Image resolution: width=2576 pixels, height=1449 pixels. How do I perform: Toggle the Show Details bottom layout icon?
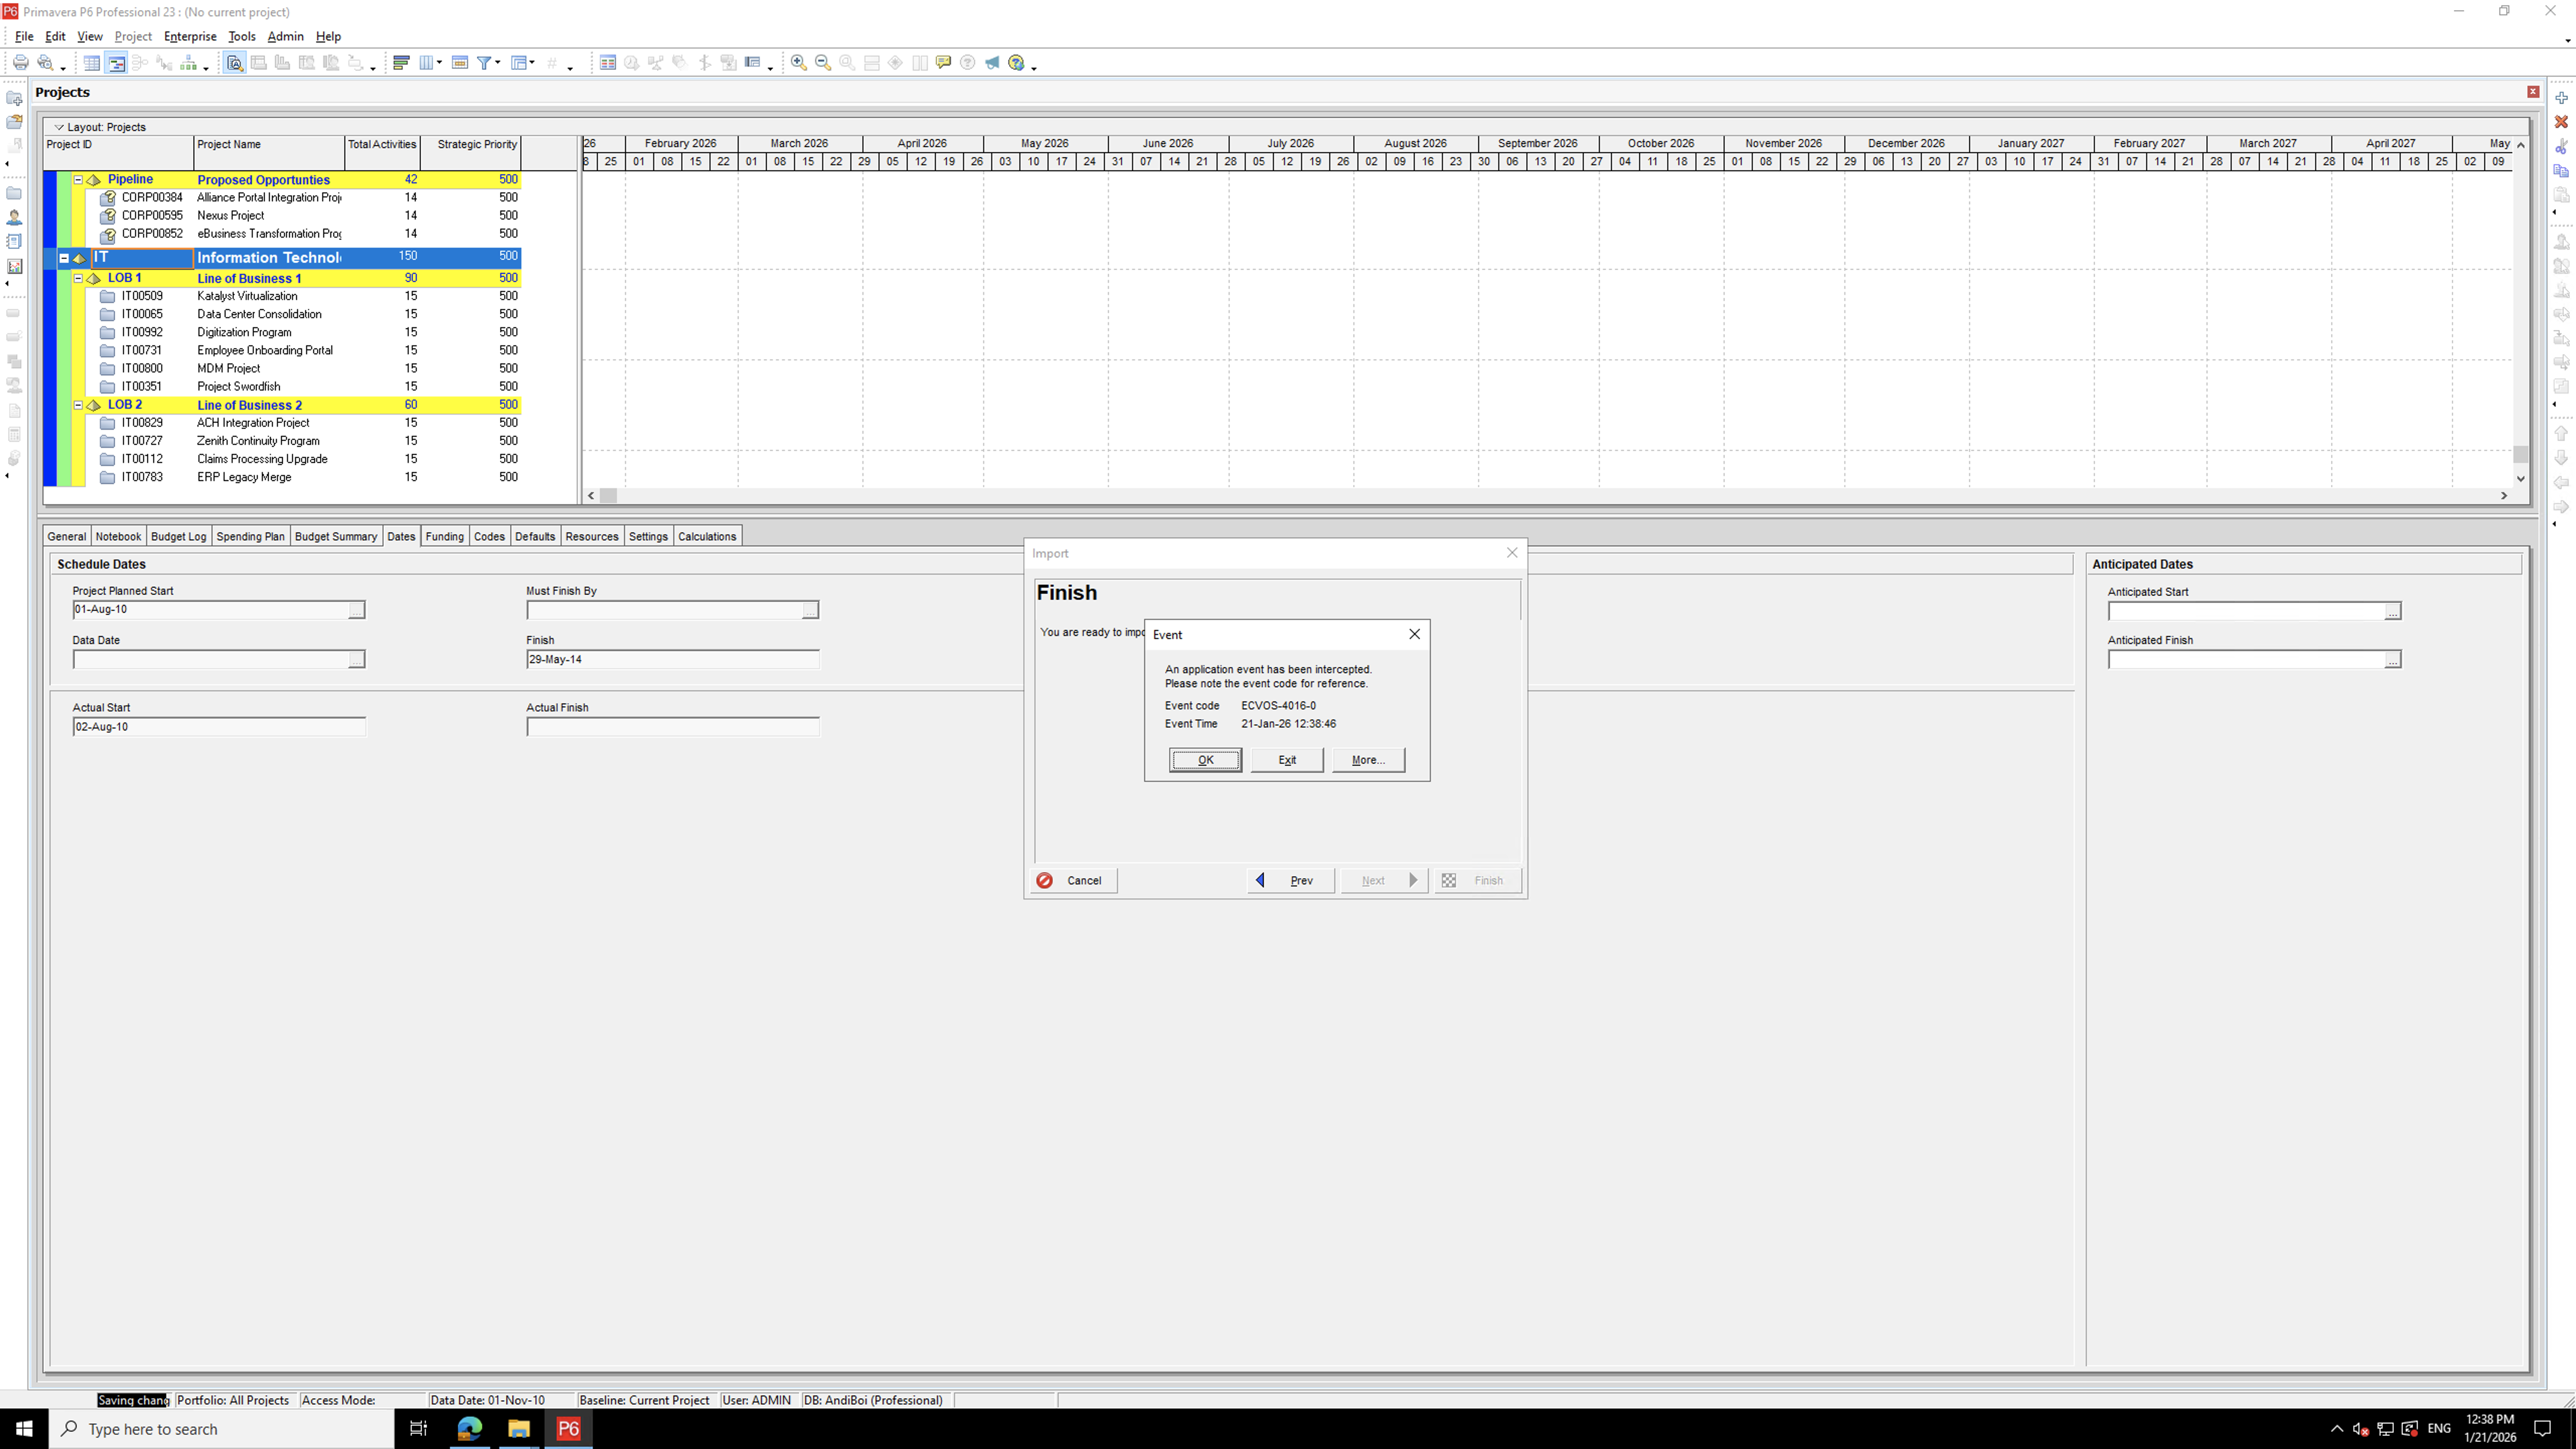(234, 63)
